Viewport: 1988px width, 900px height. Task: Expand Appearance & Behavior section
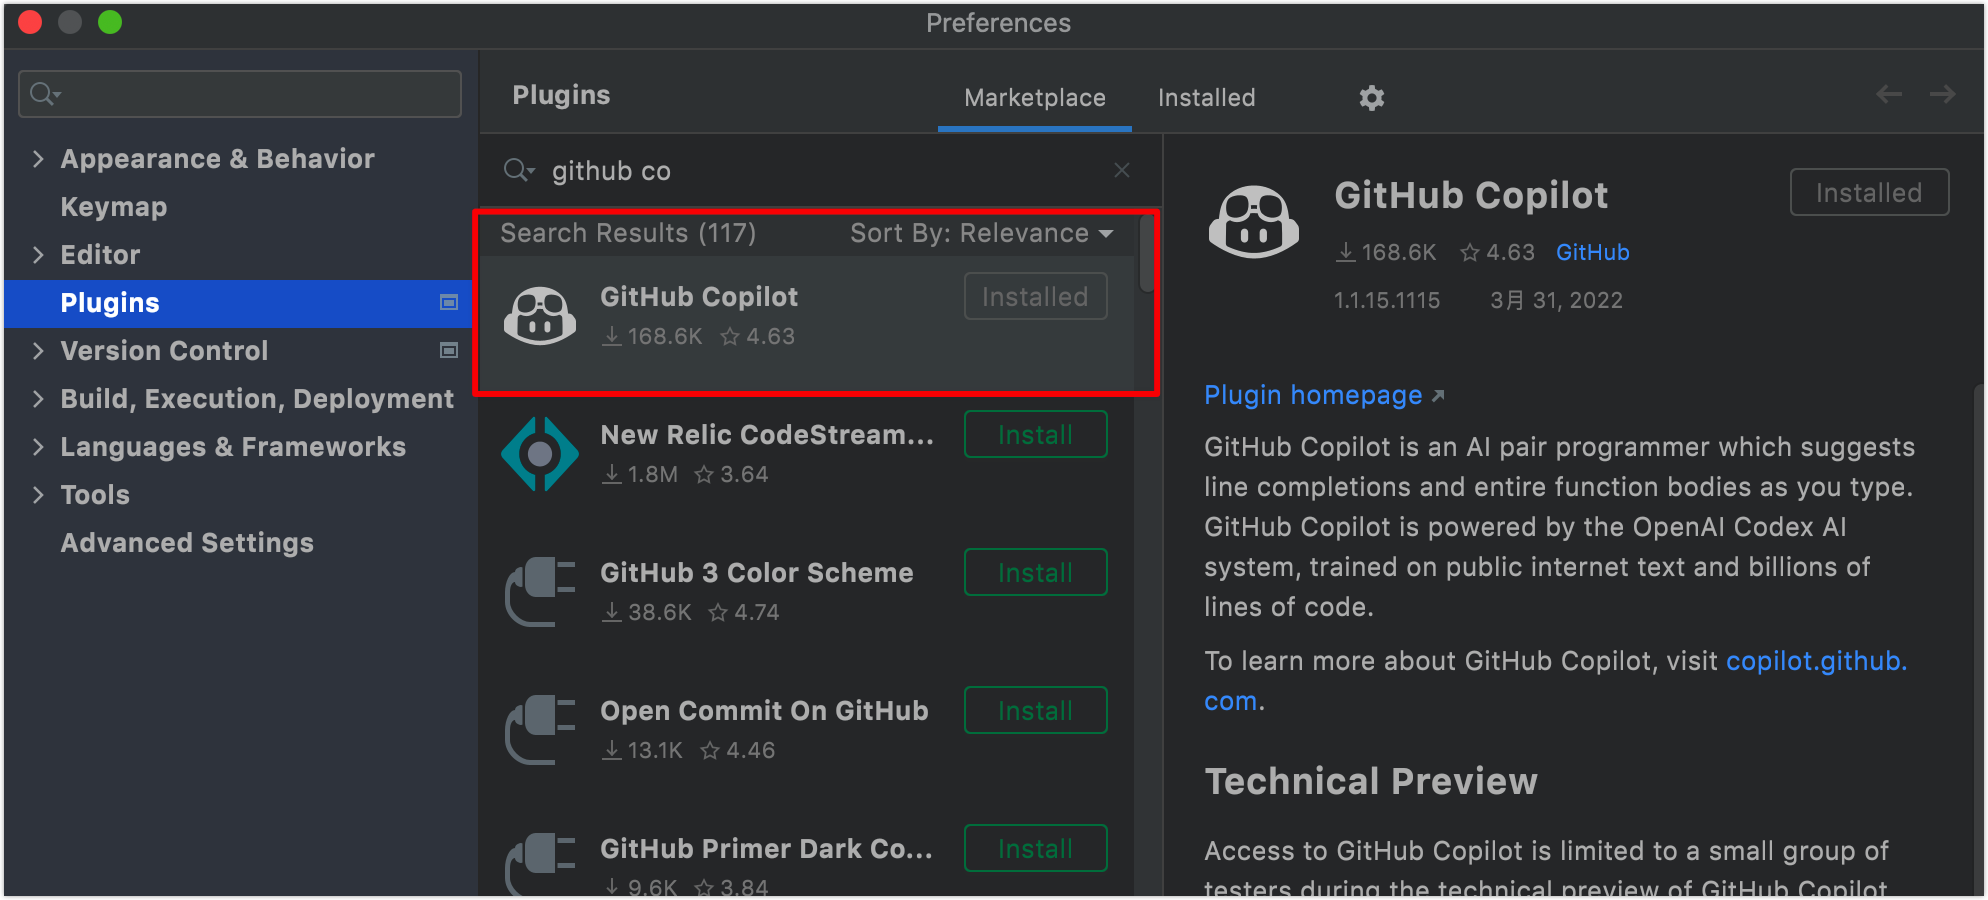(x=38, y=159)
